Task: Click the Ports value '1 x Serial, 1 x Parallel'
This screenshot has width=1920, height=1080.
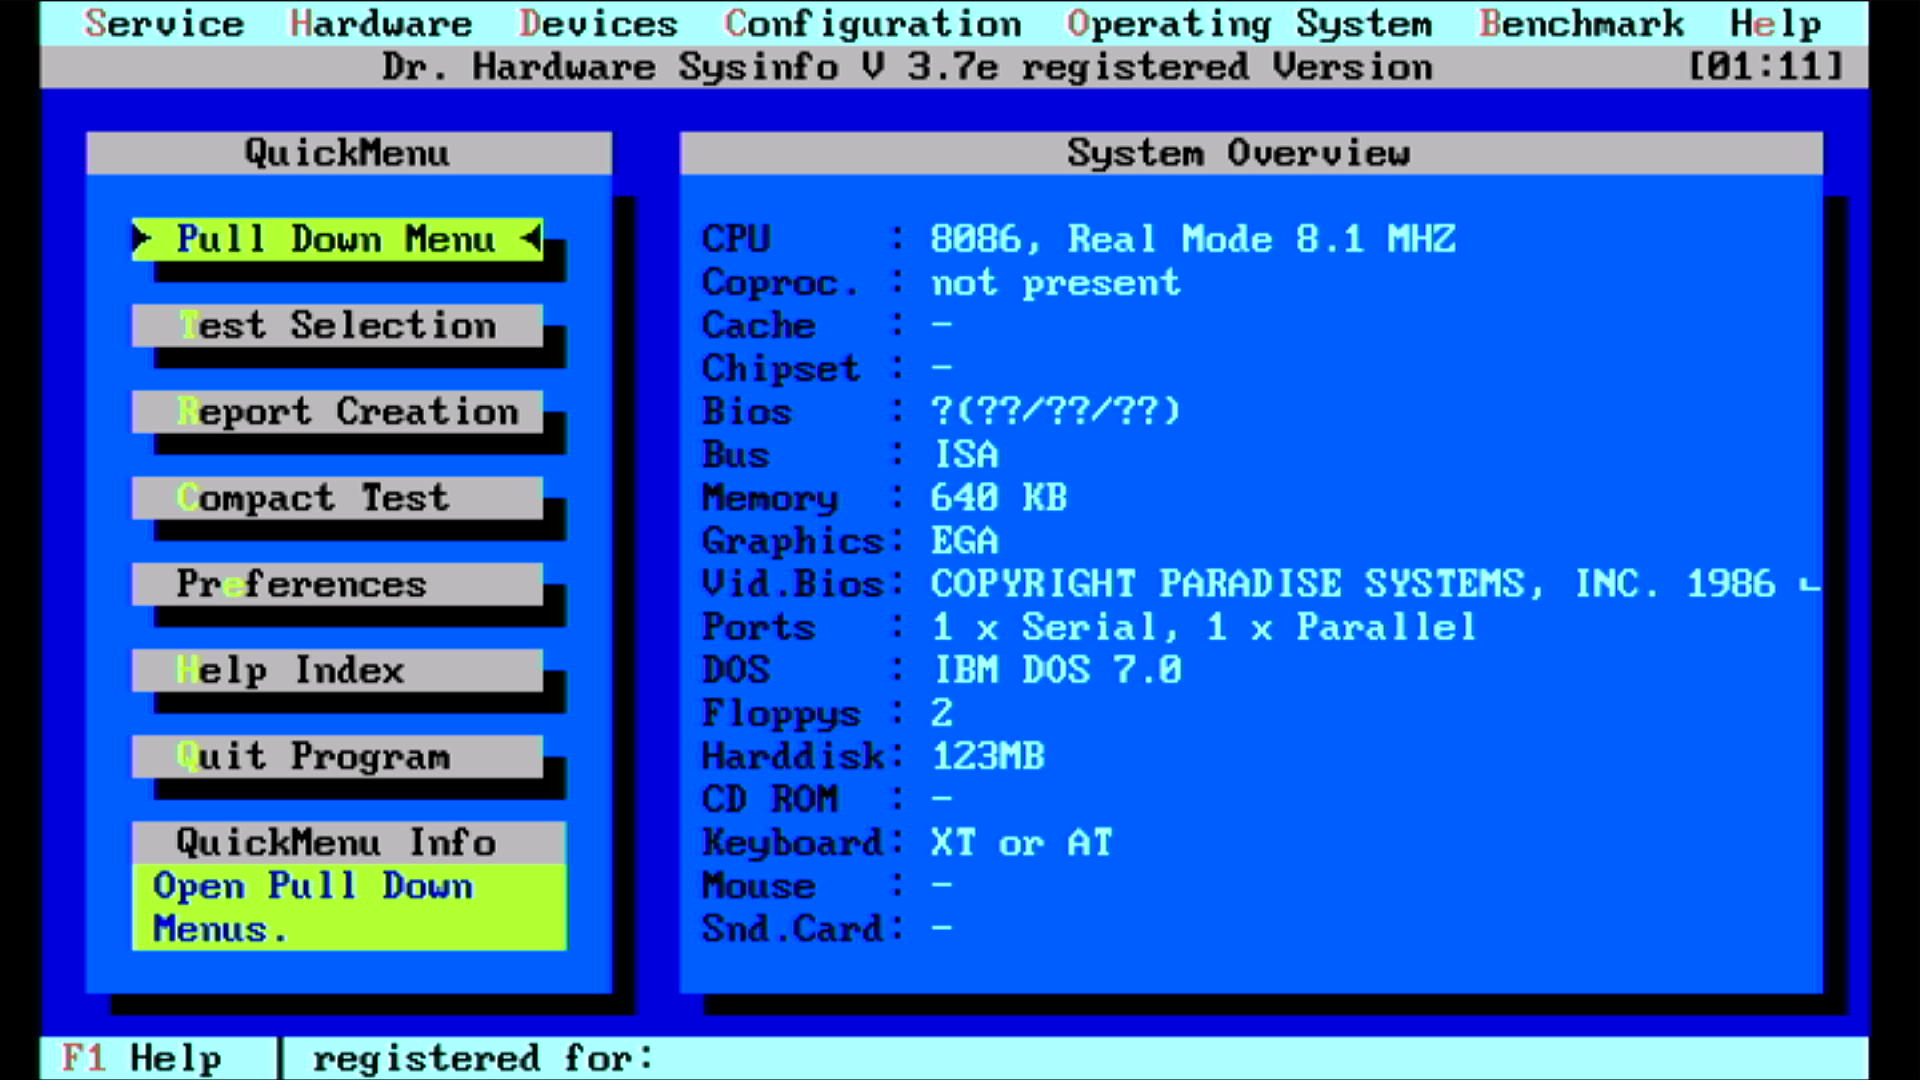Action: point(1204,627)
